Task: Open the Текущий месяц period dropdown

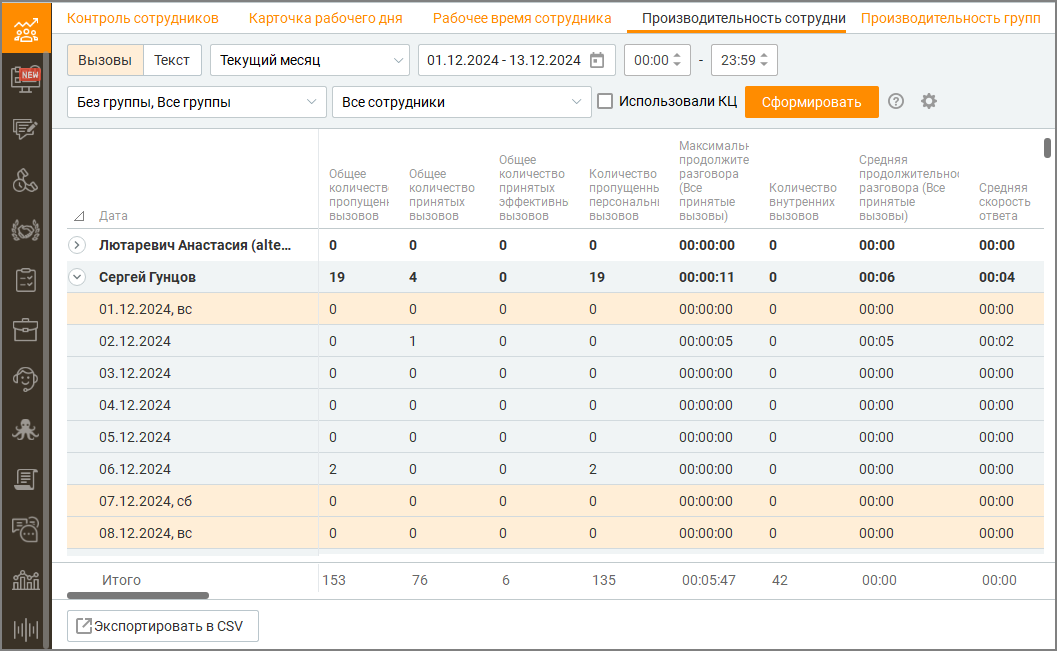Action: click(x=310, y=60)
